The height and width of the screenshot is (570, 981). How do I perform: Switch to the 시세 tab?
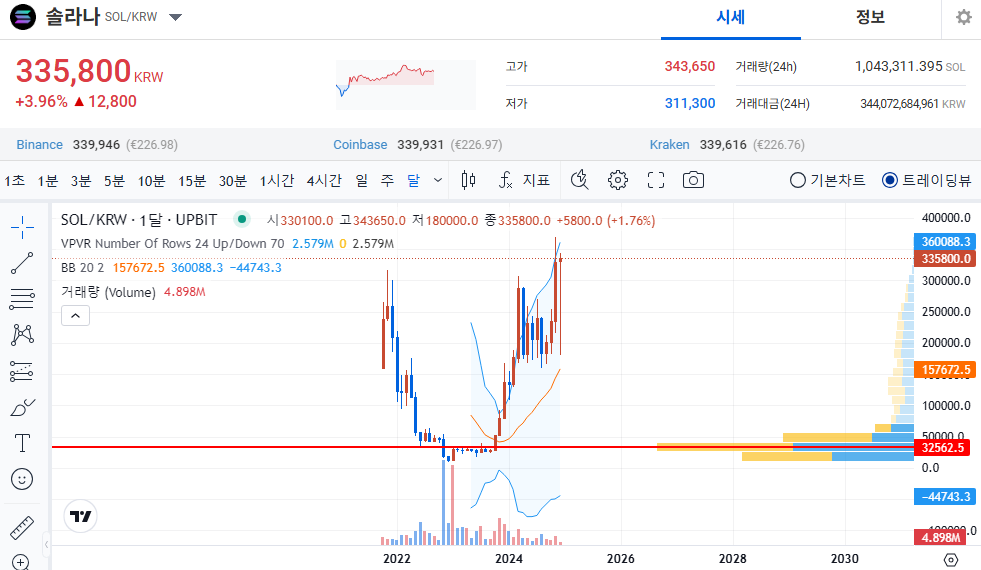[x=731, y=18]
